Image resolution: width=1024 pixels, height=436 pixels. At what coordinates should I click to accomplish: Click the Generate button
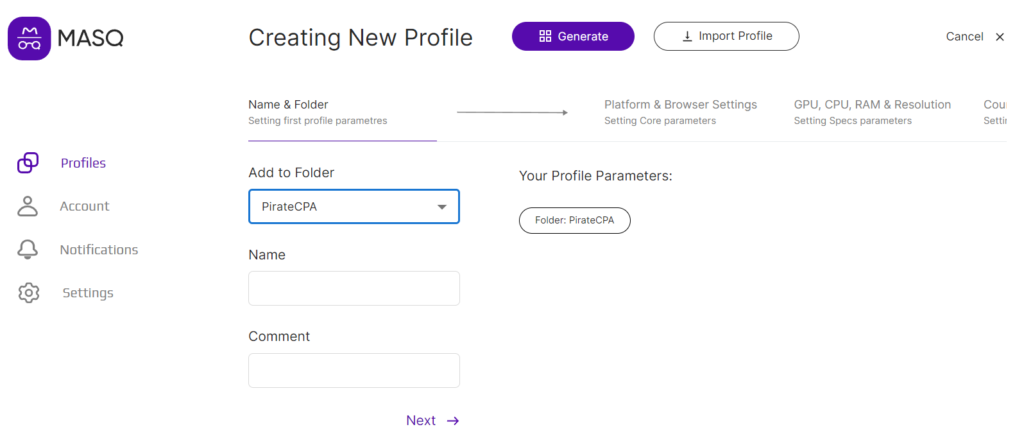573,37
